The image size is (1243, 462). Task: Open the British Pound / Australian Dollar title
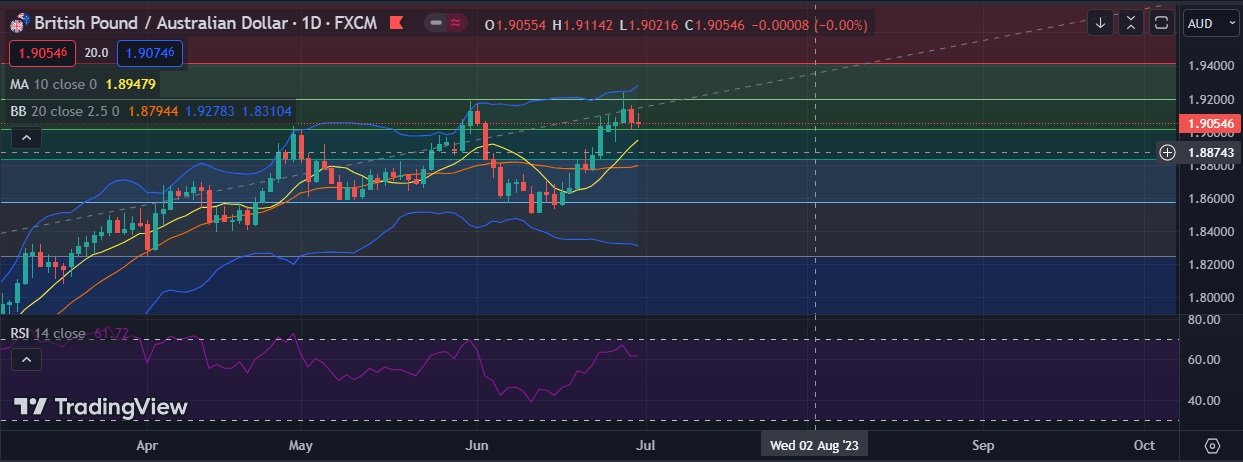pyautogui.click(x=162, y=23)
